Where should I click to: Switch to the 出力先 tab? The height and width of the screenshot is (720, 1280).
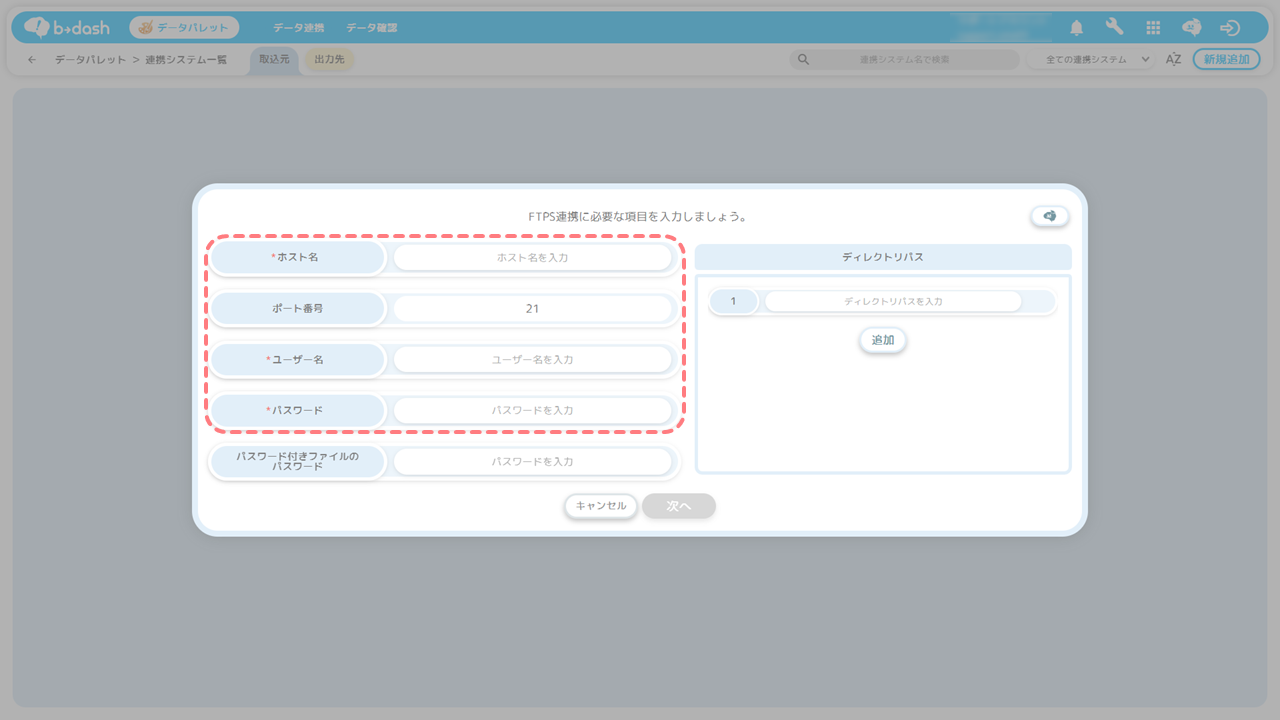(x=329, y=60)
